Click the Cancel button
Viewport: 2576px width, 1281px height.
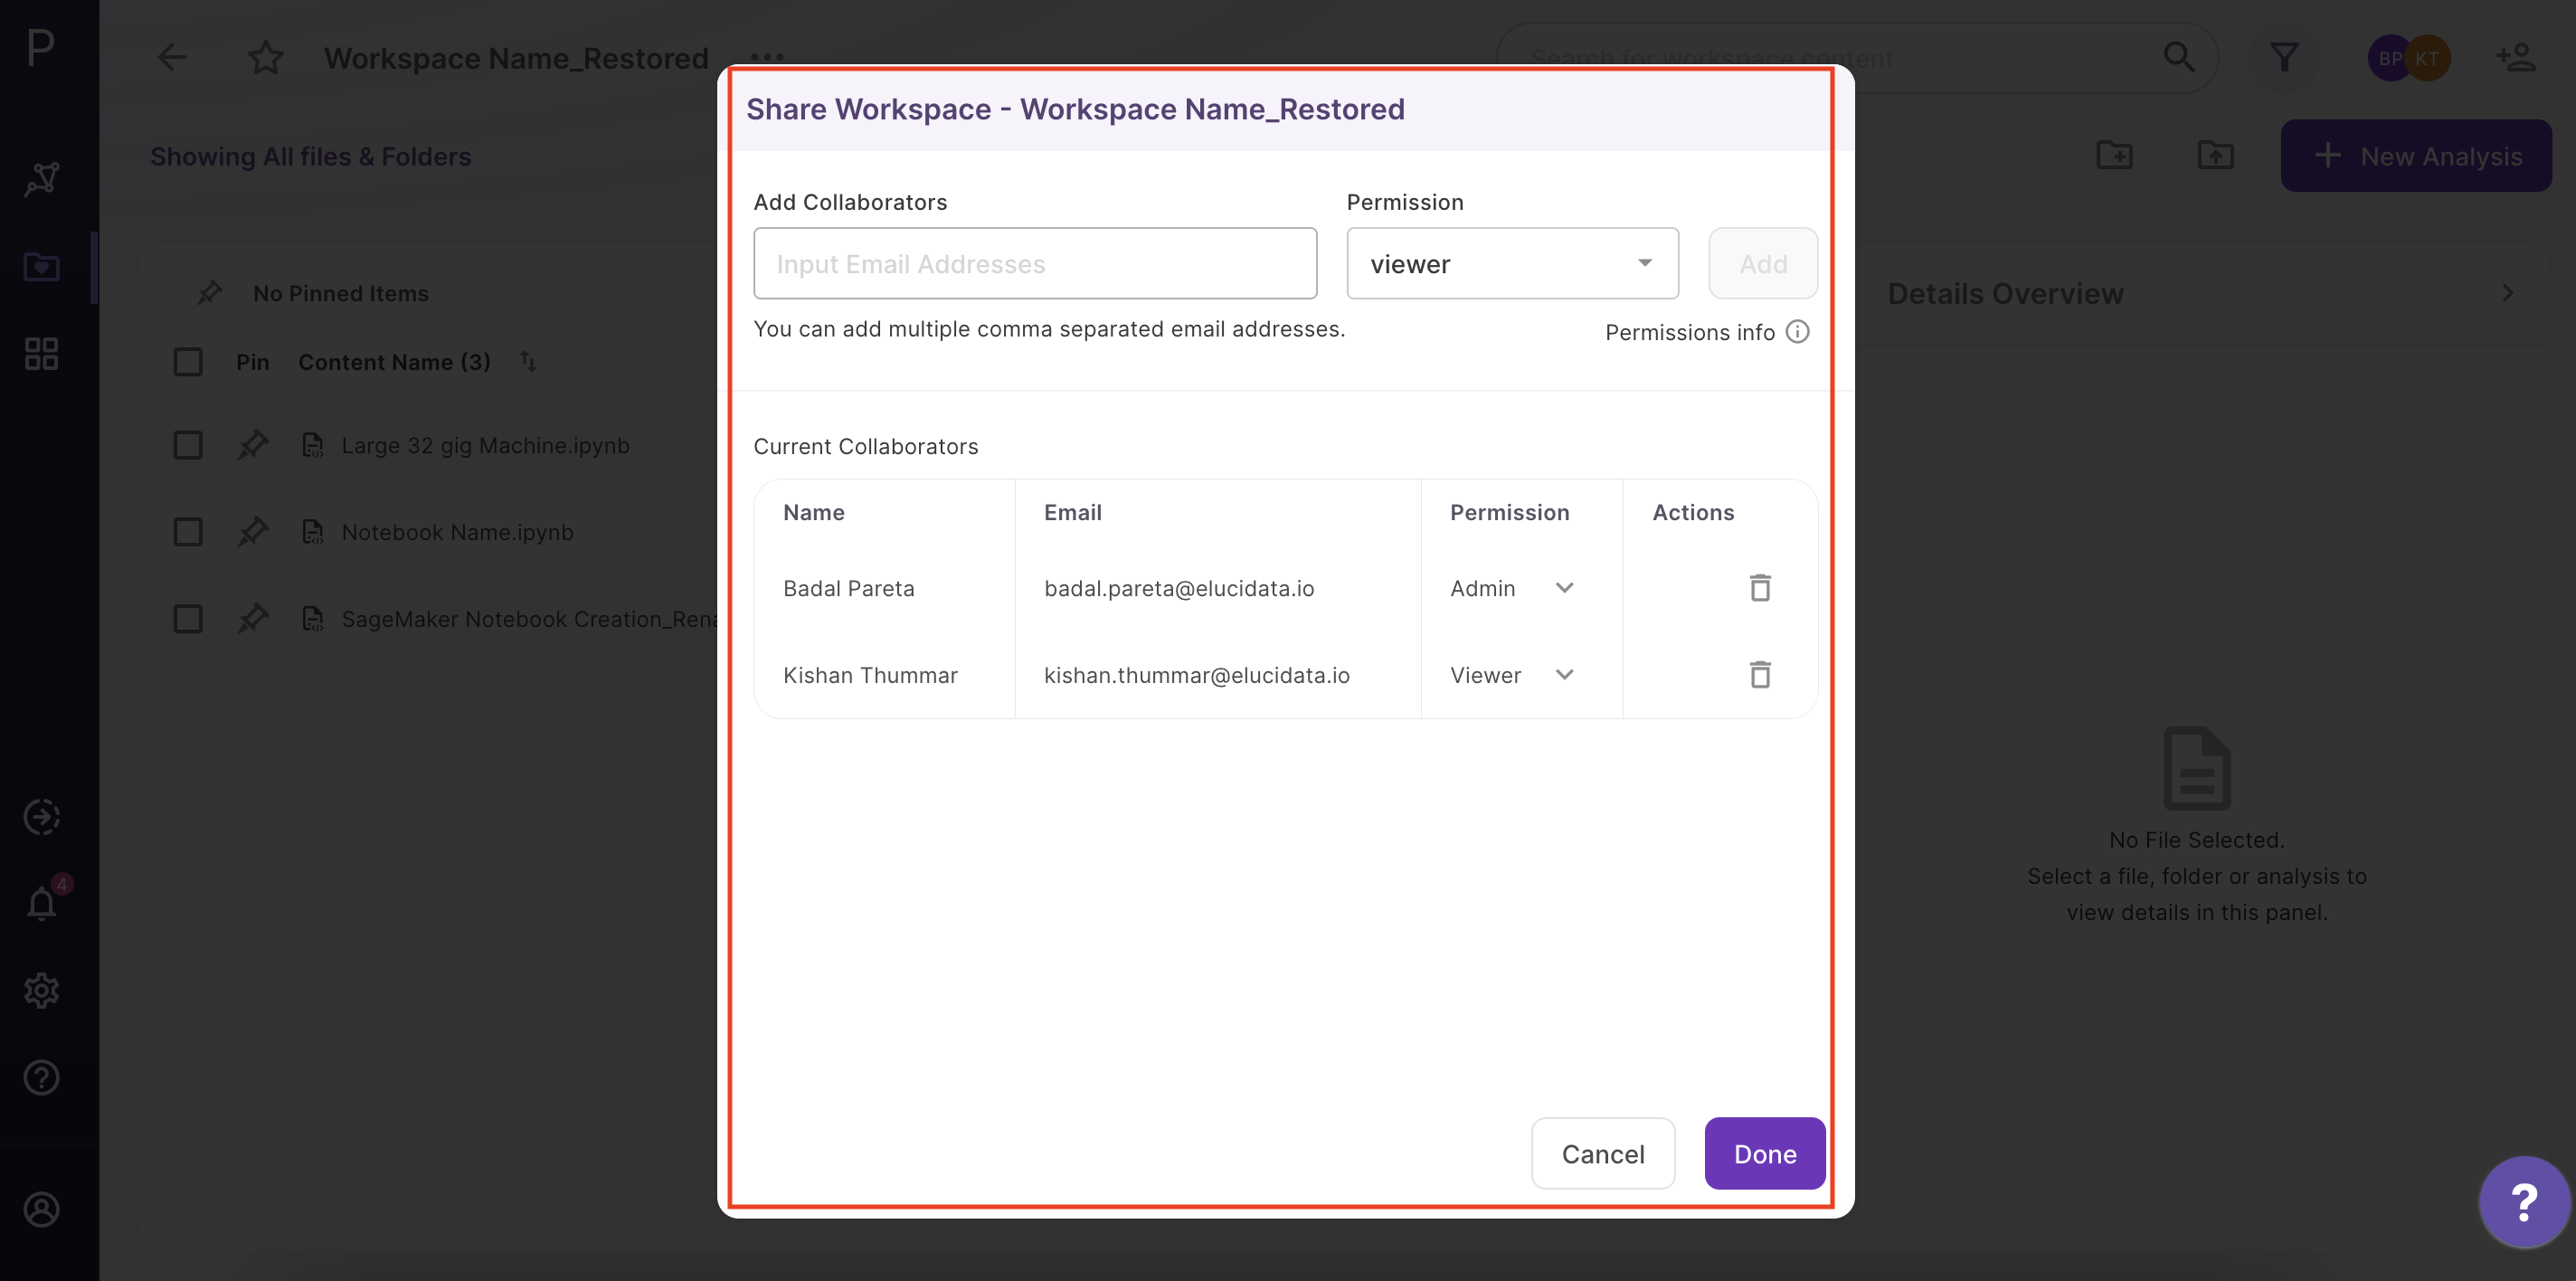pos(1603,1153)
